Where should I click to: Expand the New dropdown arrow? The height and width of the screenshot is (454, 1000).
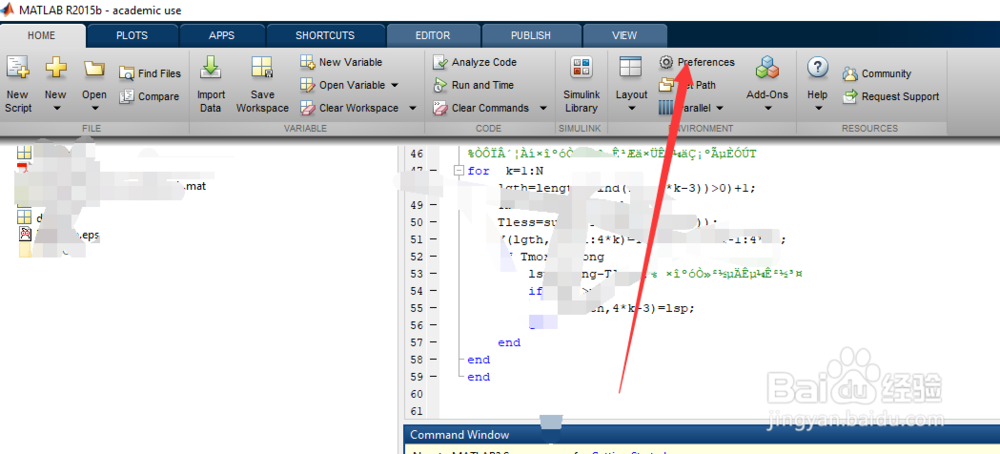56,108
